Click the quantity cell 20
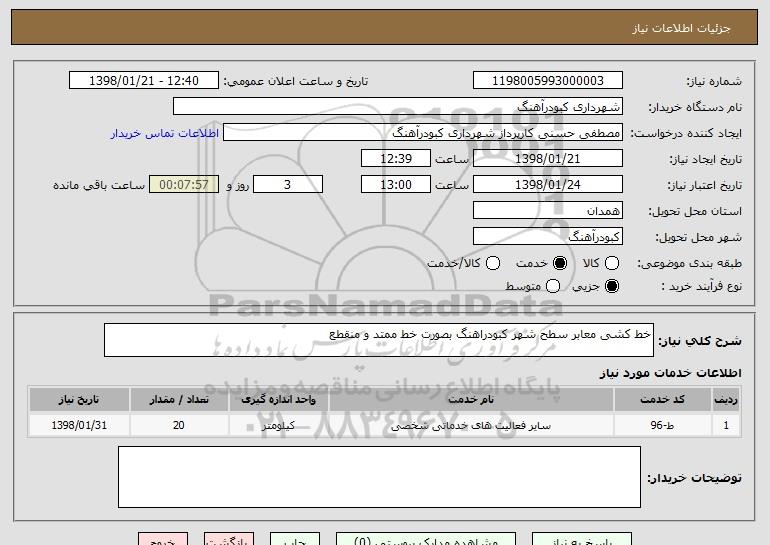The height and width of the screenshot is (545, 770). [x=179, y=425]
